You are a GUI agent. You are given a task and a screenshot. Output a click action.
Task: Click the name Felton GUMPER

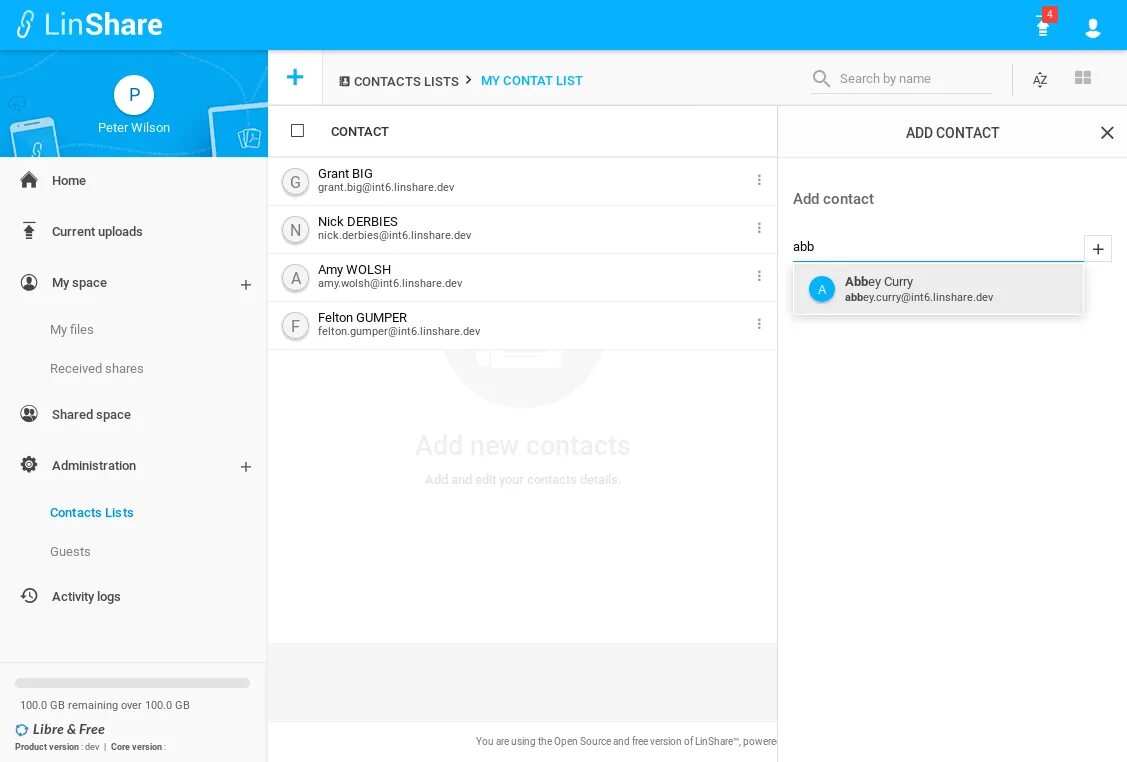coord(362,318)
